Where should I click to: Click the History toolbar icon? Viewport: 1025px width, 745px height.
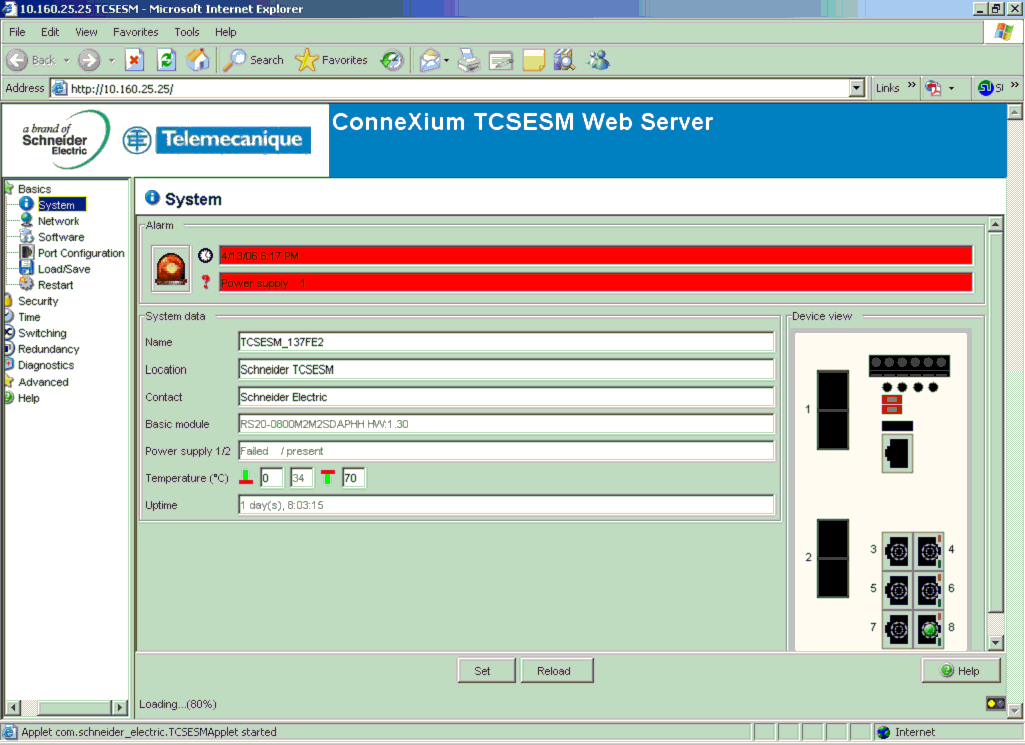point(392,60)
